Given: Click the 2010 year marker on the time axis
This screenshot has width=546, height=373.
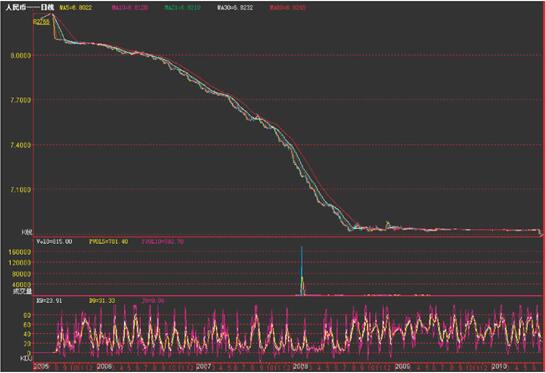Looking at the screenshot, I should pyautogui.click(x=499, y=366).
